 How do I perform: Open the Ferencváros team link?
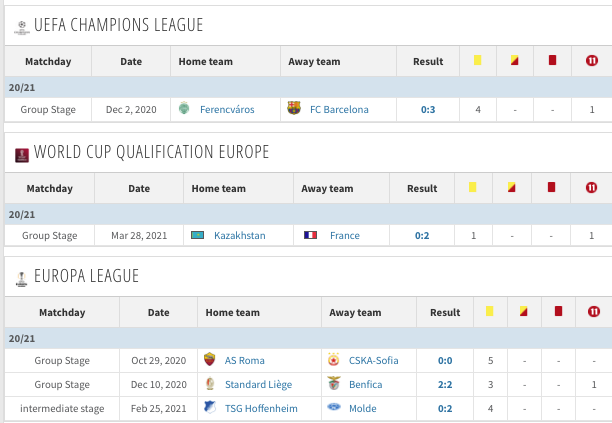[227, 110]
